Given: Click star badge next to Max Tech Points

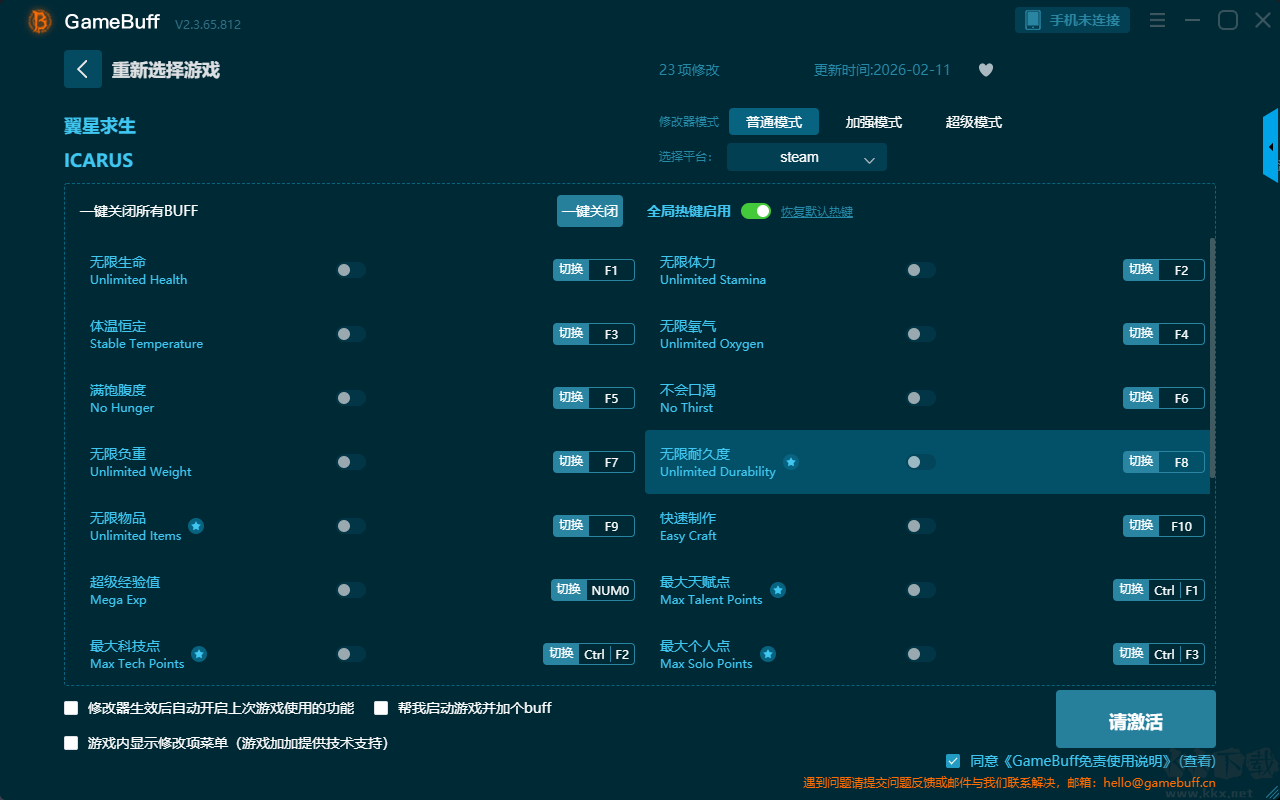Looking at the screenshot, I should [x=199, y=654].
